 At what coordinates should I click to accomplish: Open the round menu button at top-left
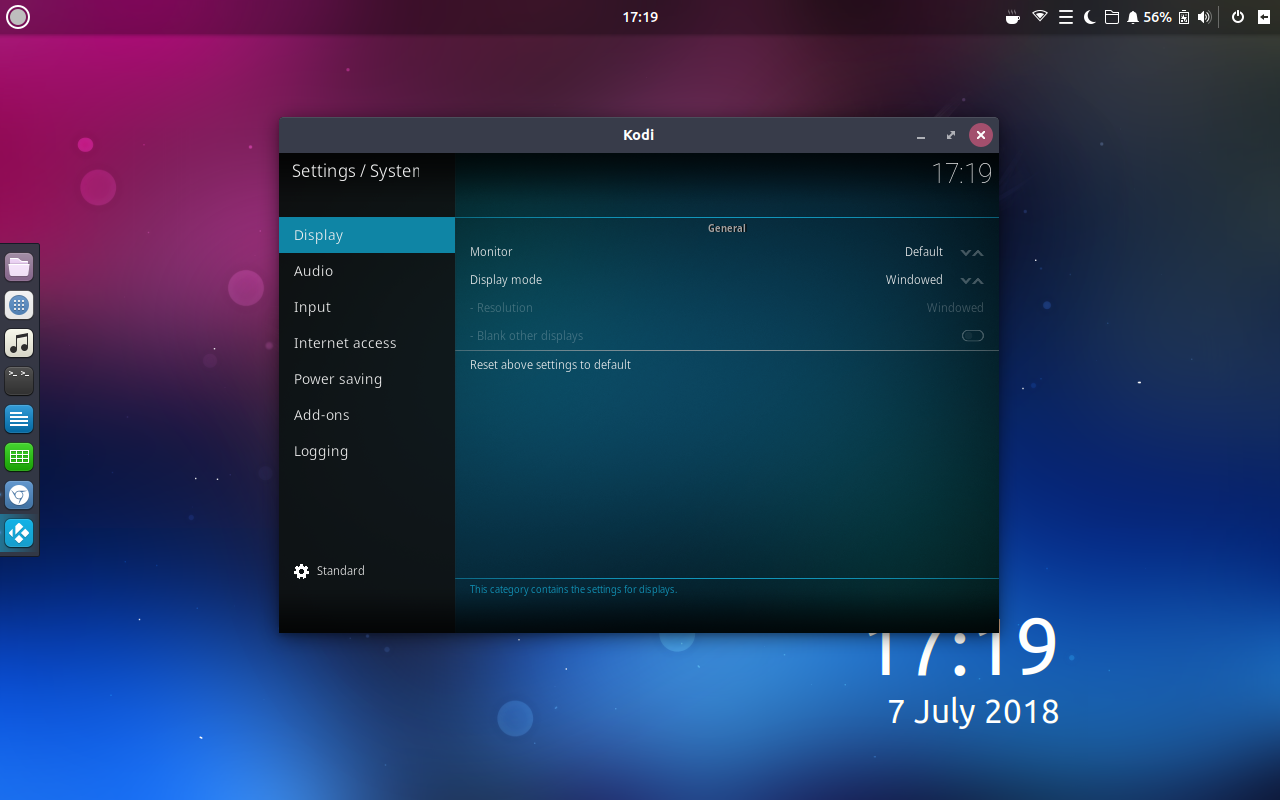[18, 17]
